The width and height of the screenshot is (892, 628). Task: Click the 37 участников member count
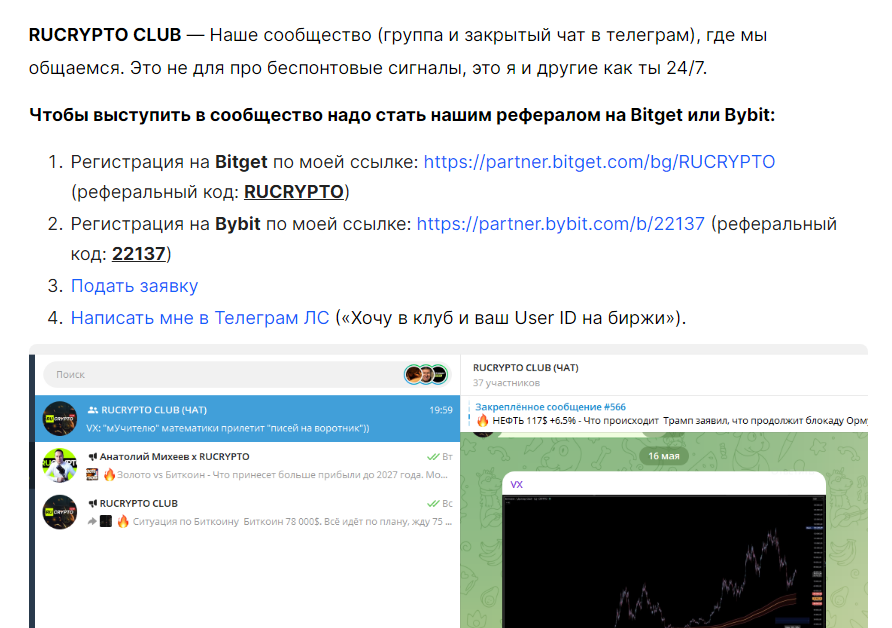pos(506,383)
